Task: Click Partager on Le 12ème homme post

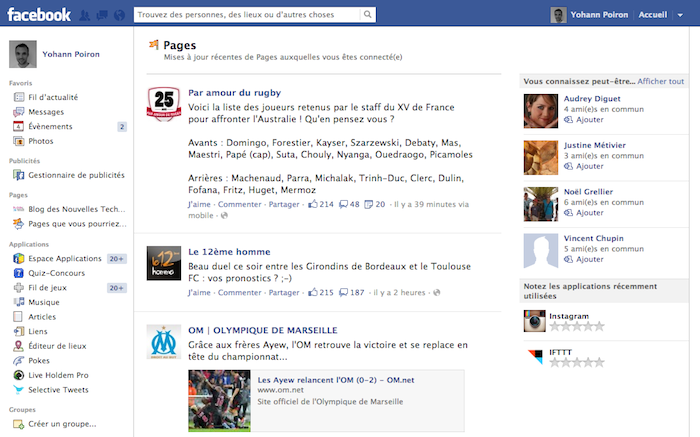Action: pyautogui.click(x=284, y=293)
